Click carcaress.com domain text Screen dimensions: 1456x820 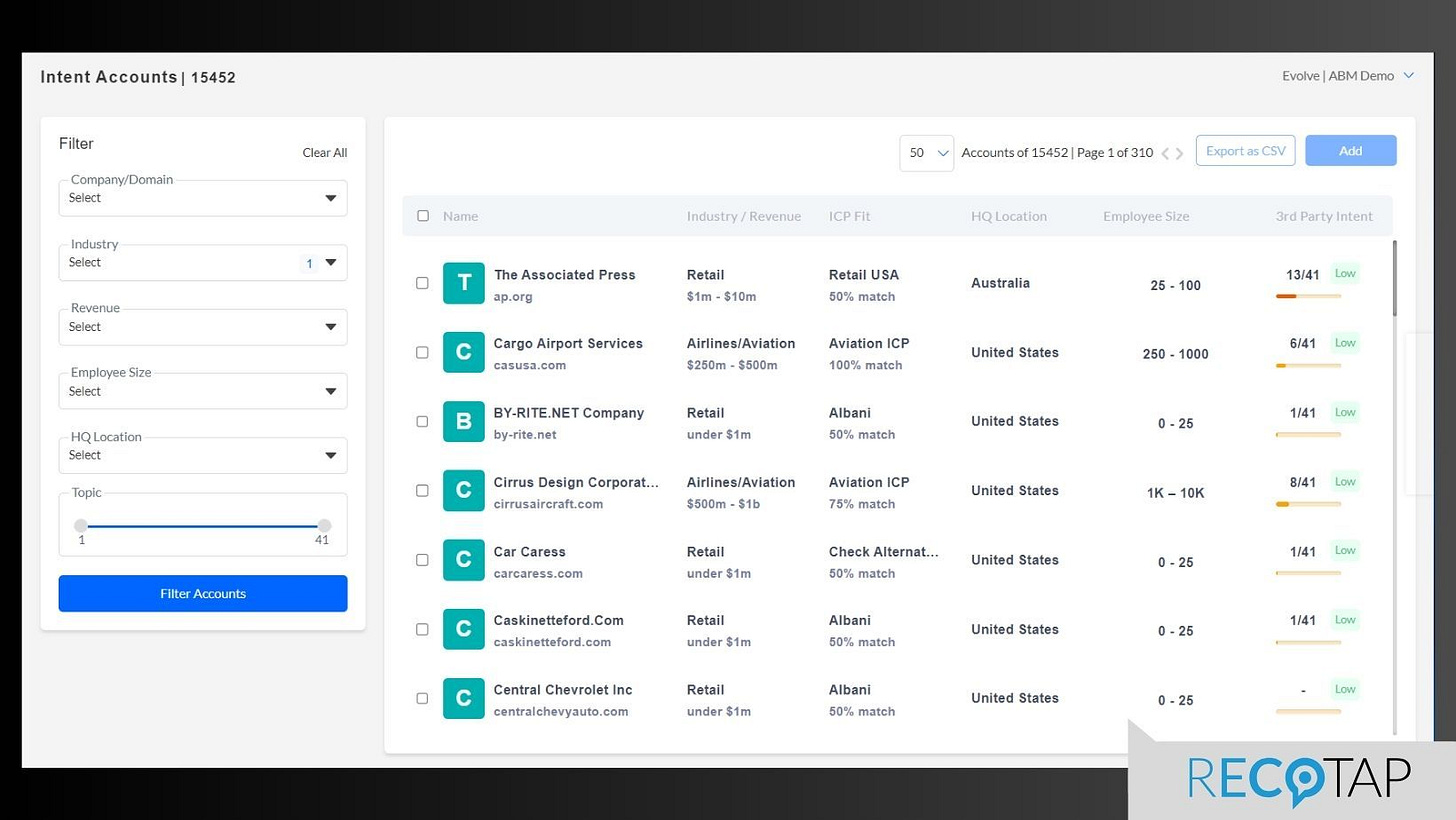click(538, 574)
